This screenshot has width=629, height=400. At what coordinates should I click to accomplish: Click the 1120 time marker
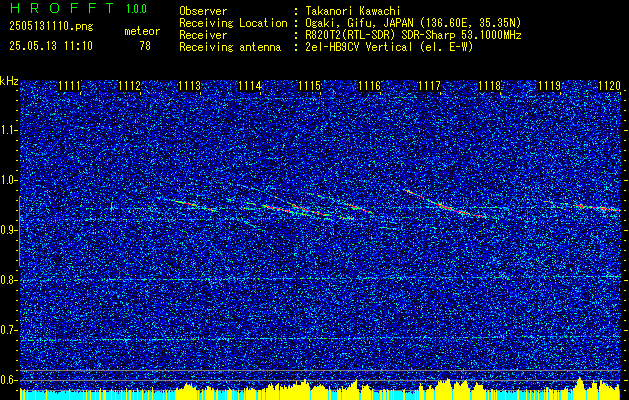609,86
